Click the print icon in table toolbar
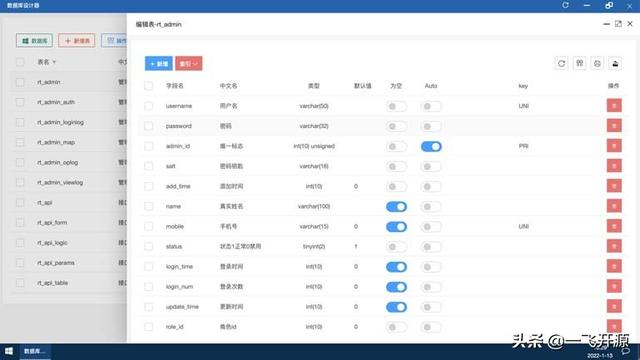The width and height of the screenshot is (640, 360). 597,64
